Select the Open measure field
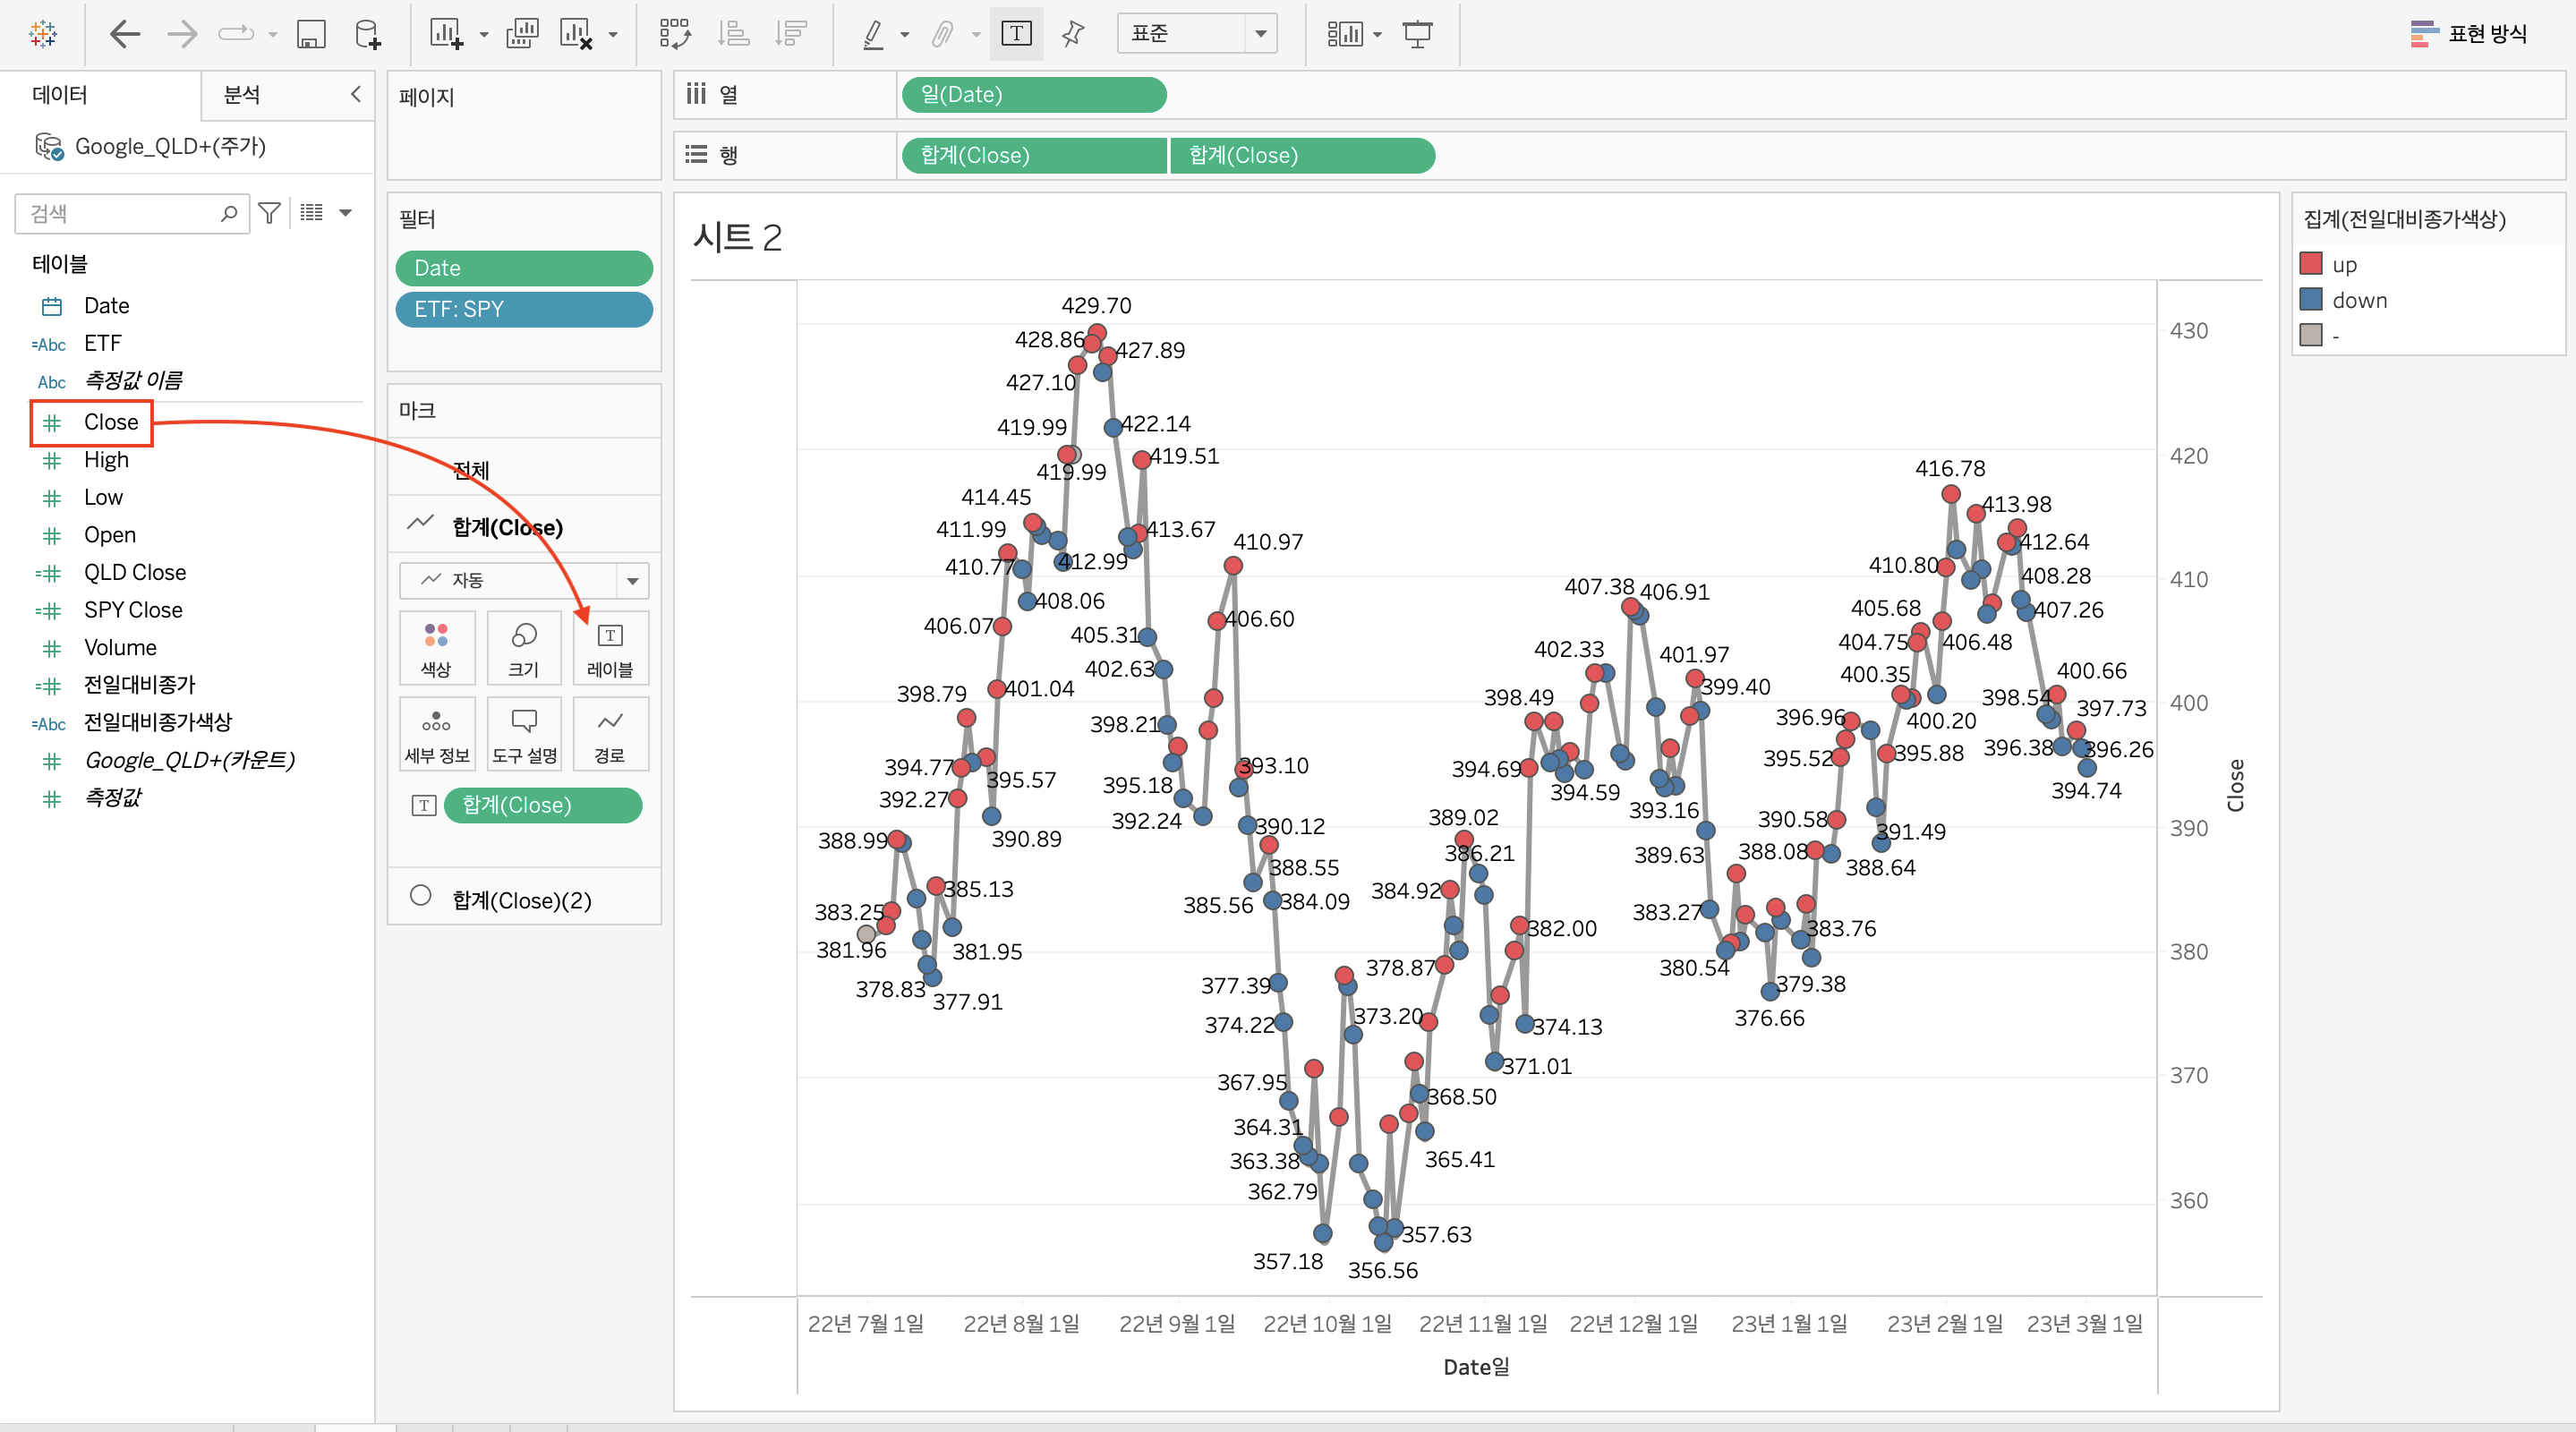 tap(109, 535)
